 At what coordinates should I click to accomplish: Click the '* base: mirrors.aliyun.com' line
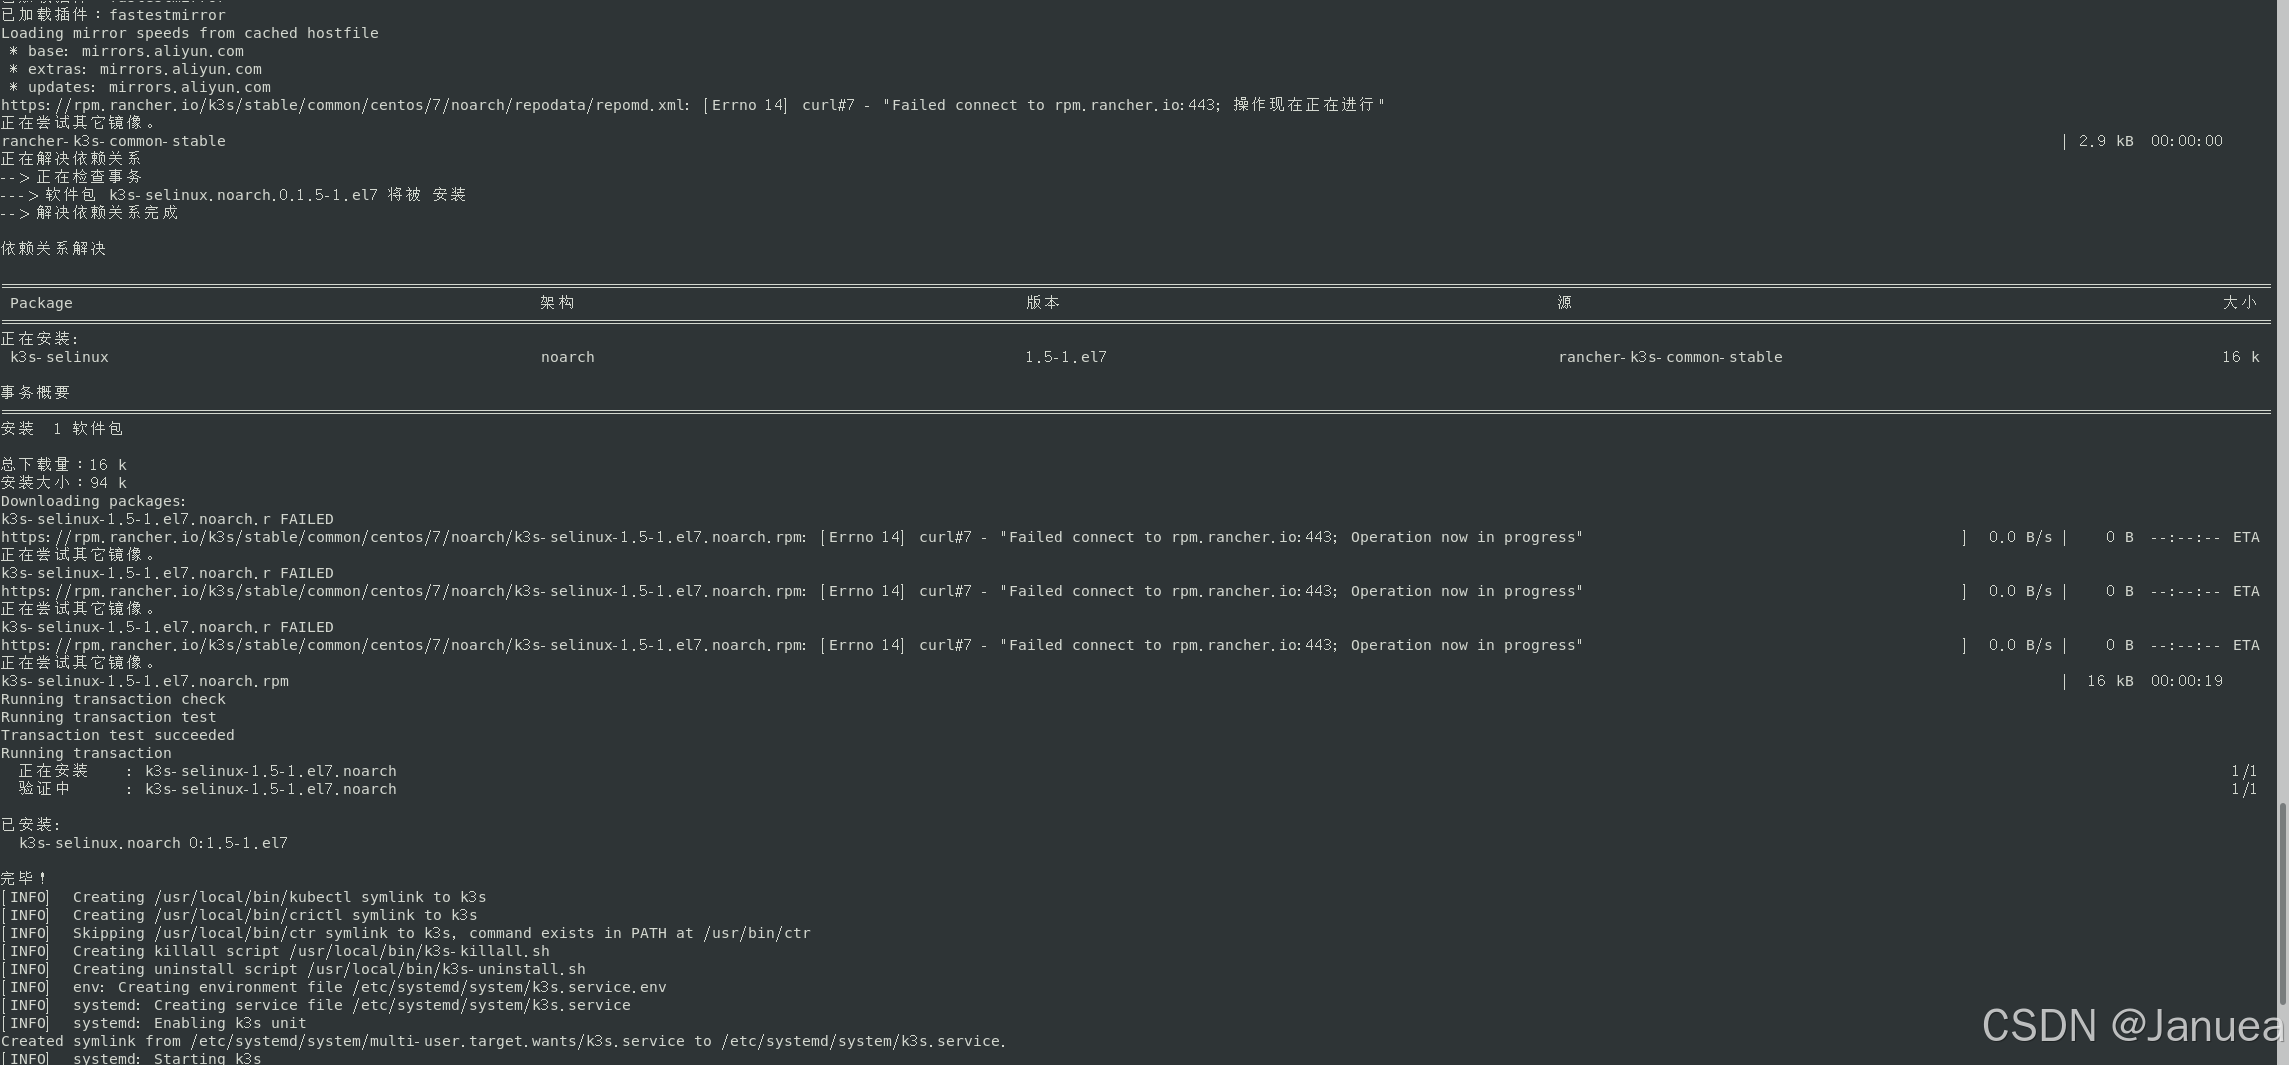click(x=126, y=51)
